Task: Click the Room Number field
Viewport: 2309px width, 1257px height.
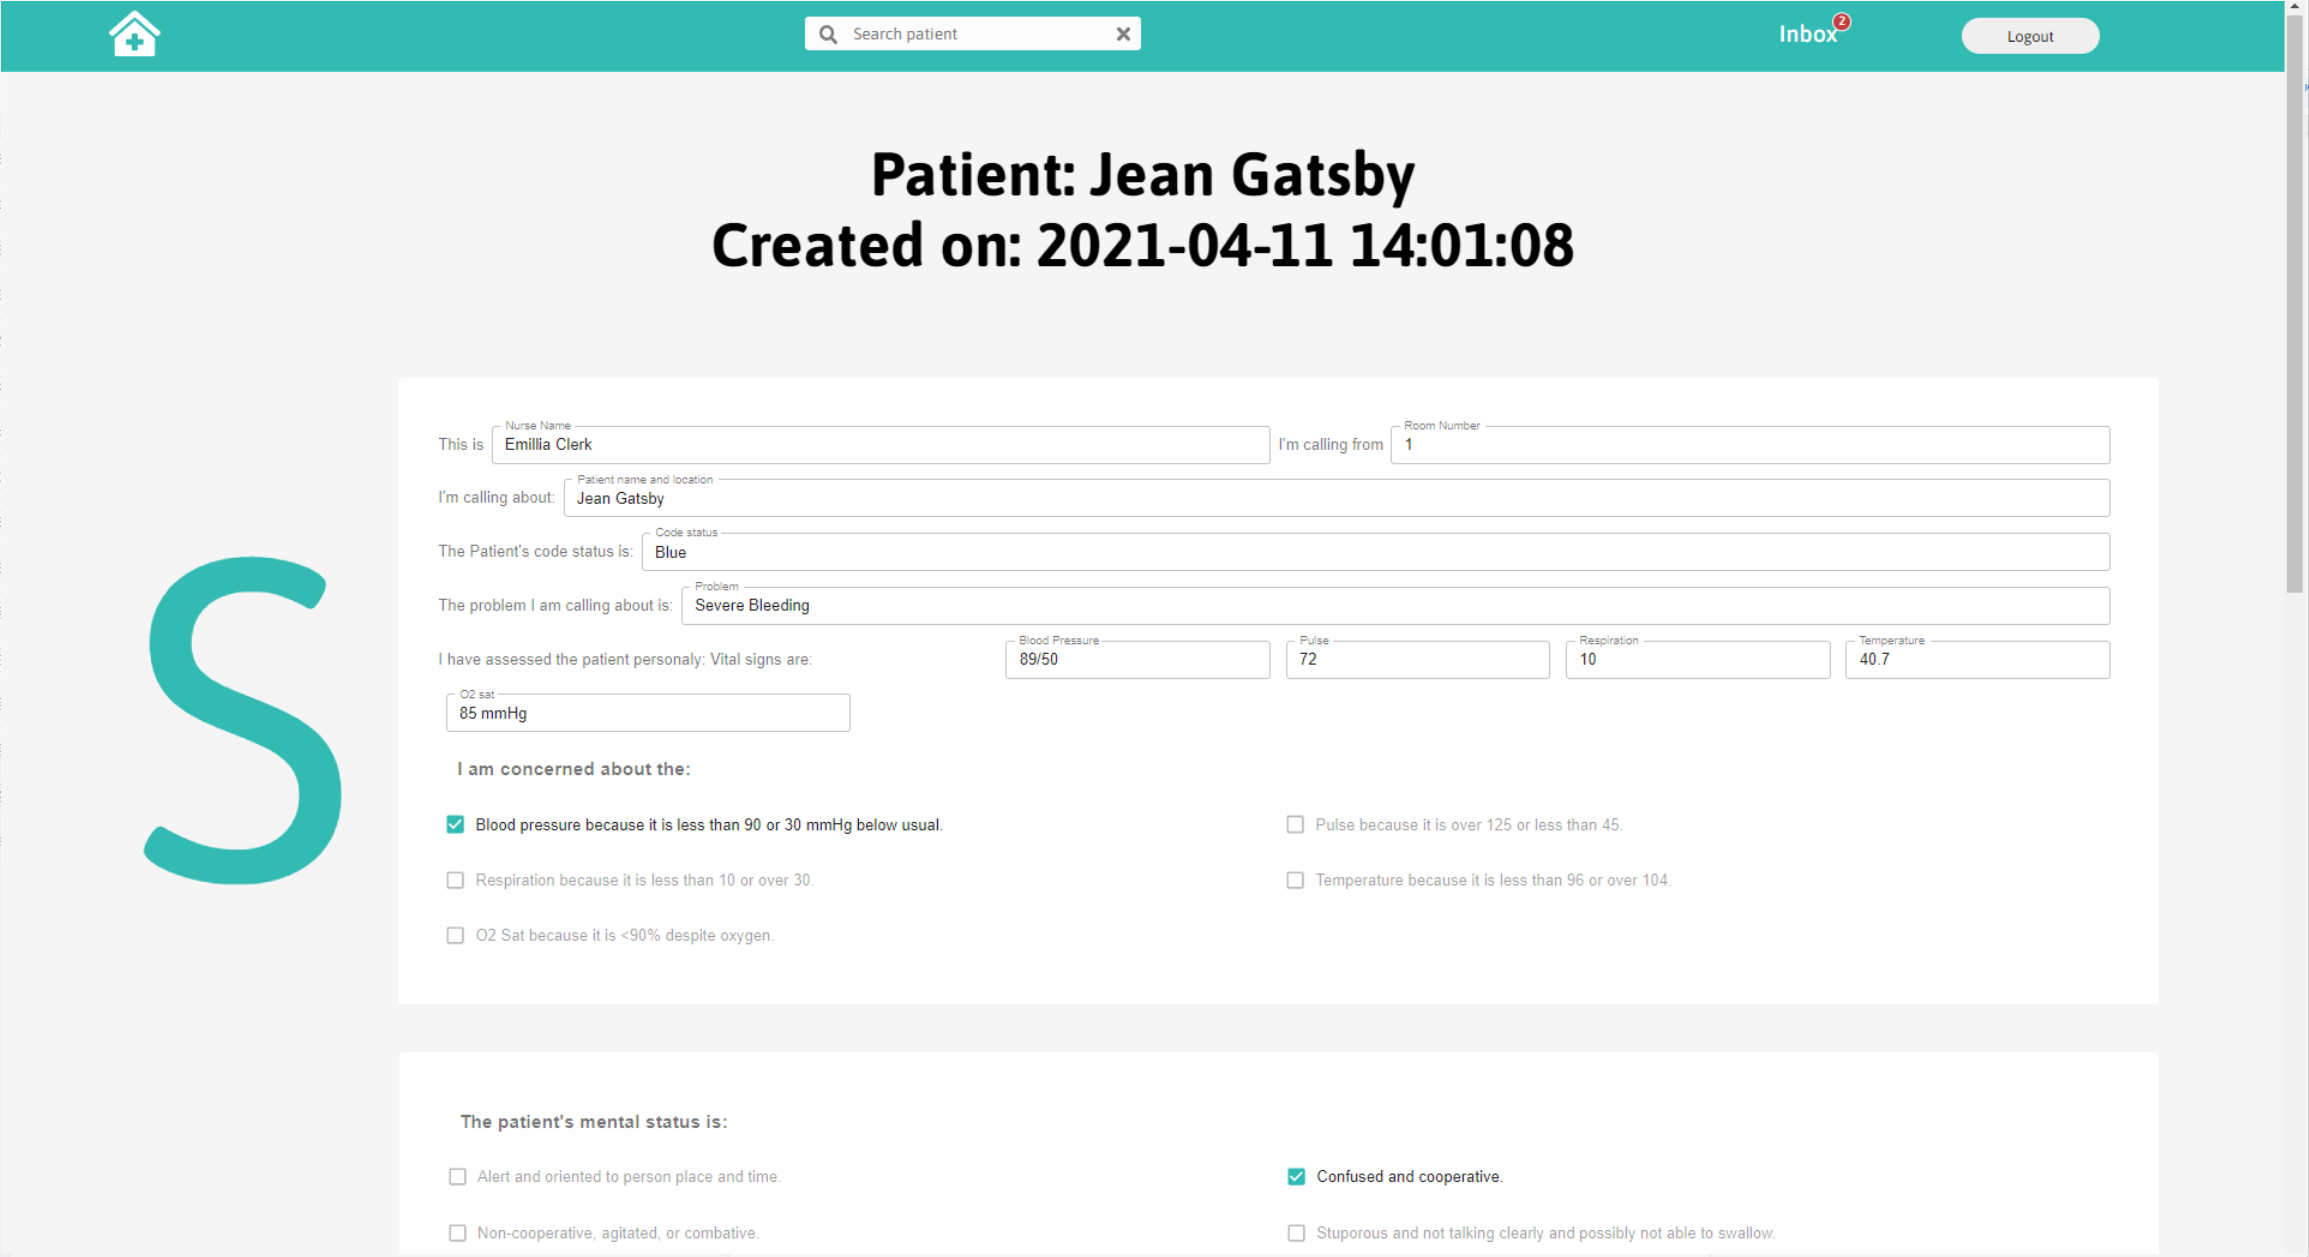Action: (x=1750, y=445)
